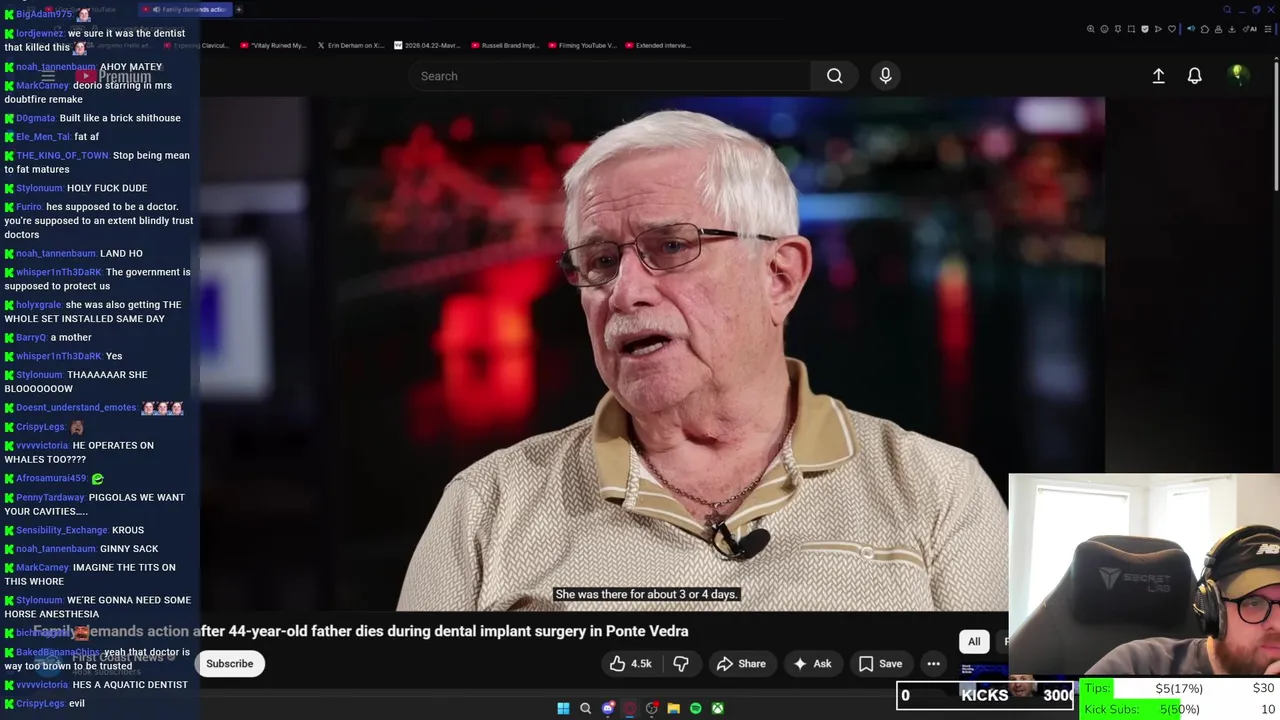1280x720 pixels.
Task: Open the YouTube account avatar menu
Action: 1237,75
